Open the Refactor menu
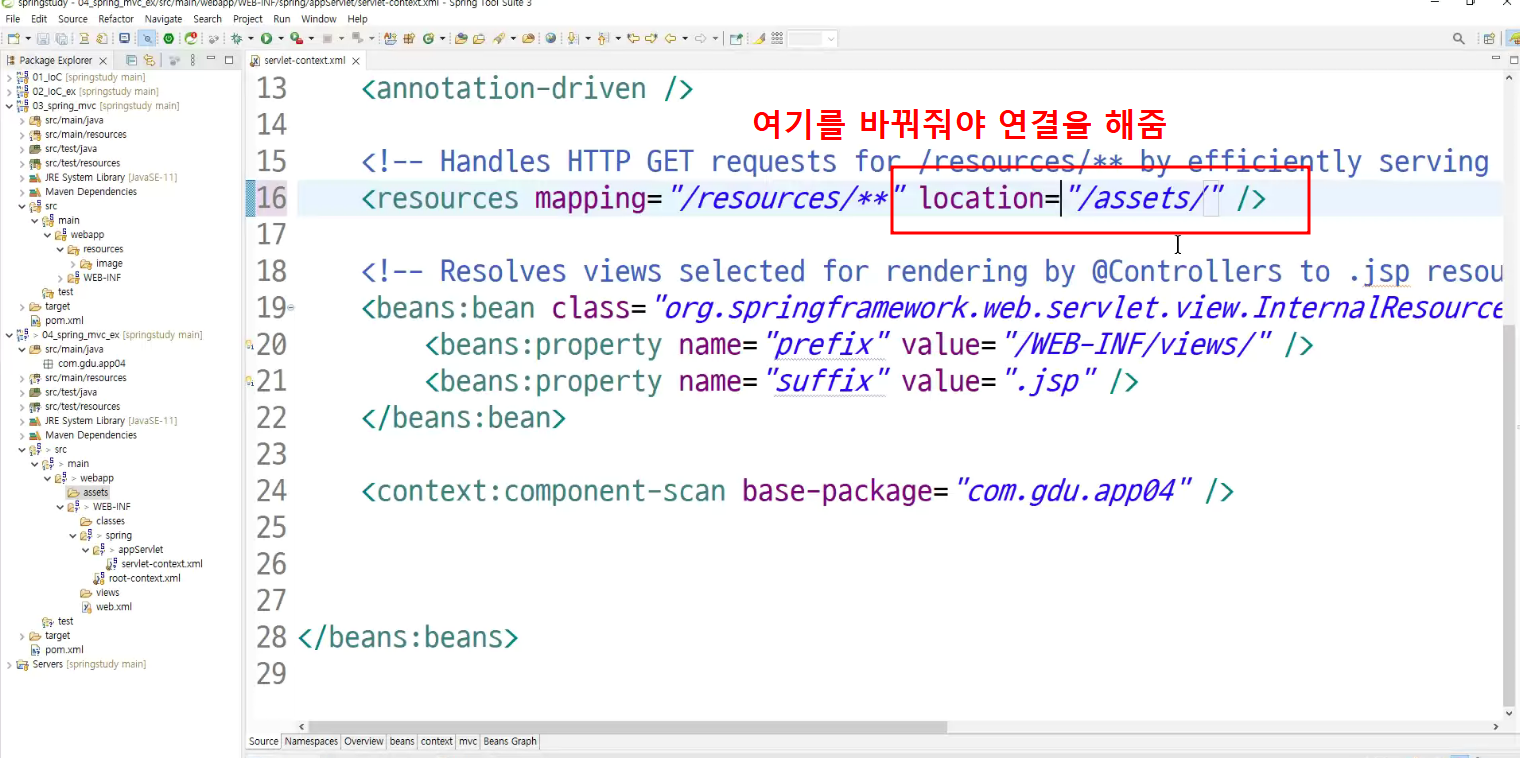 tap(116, 19)
